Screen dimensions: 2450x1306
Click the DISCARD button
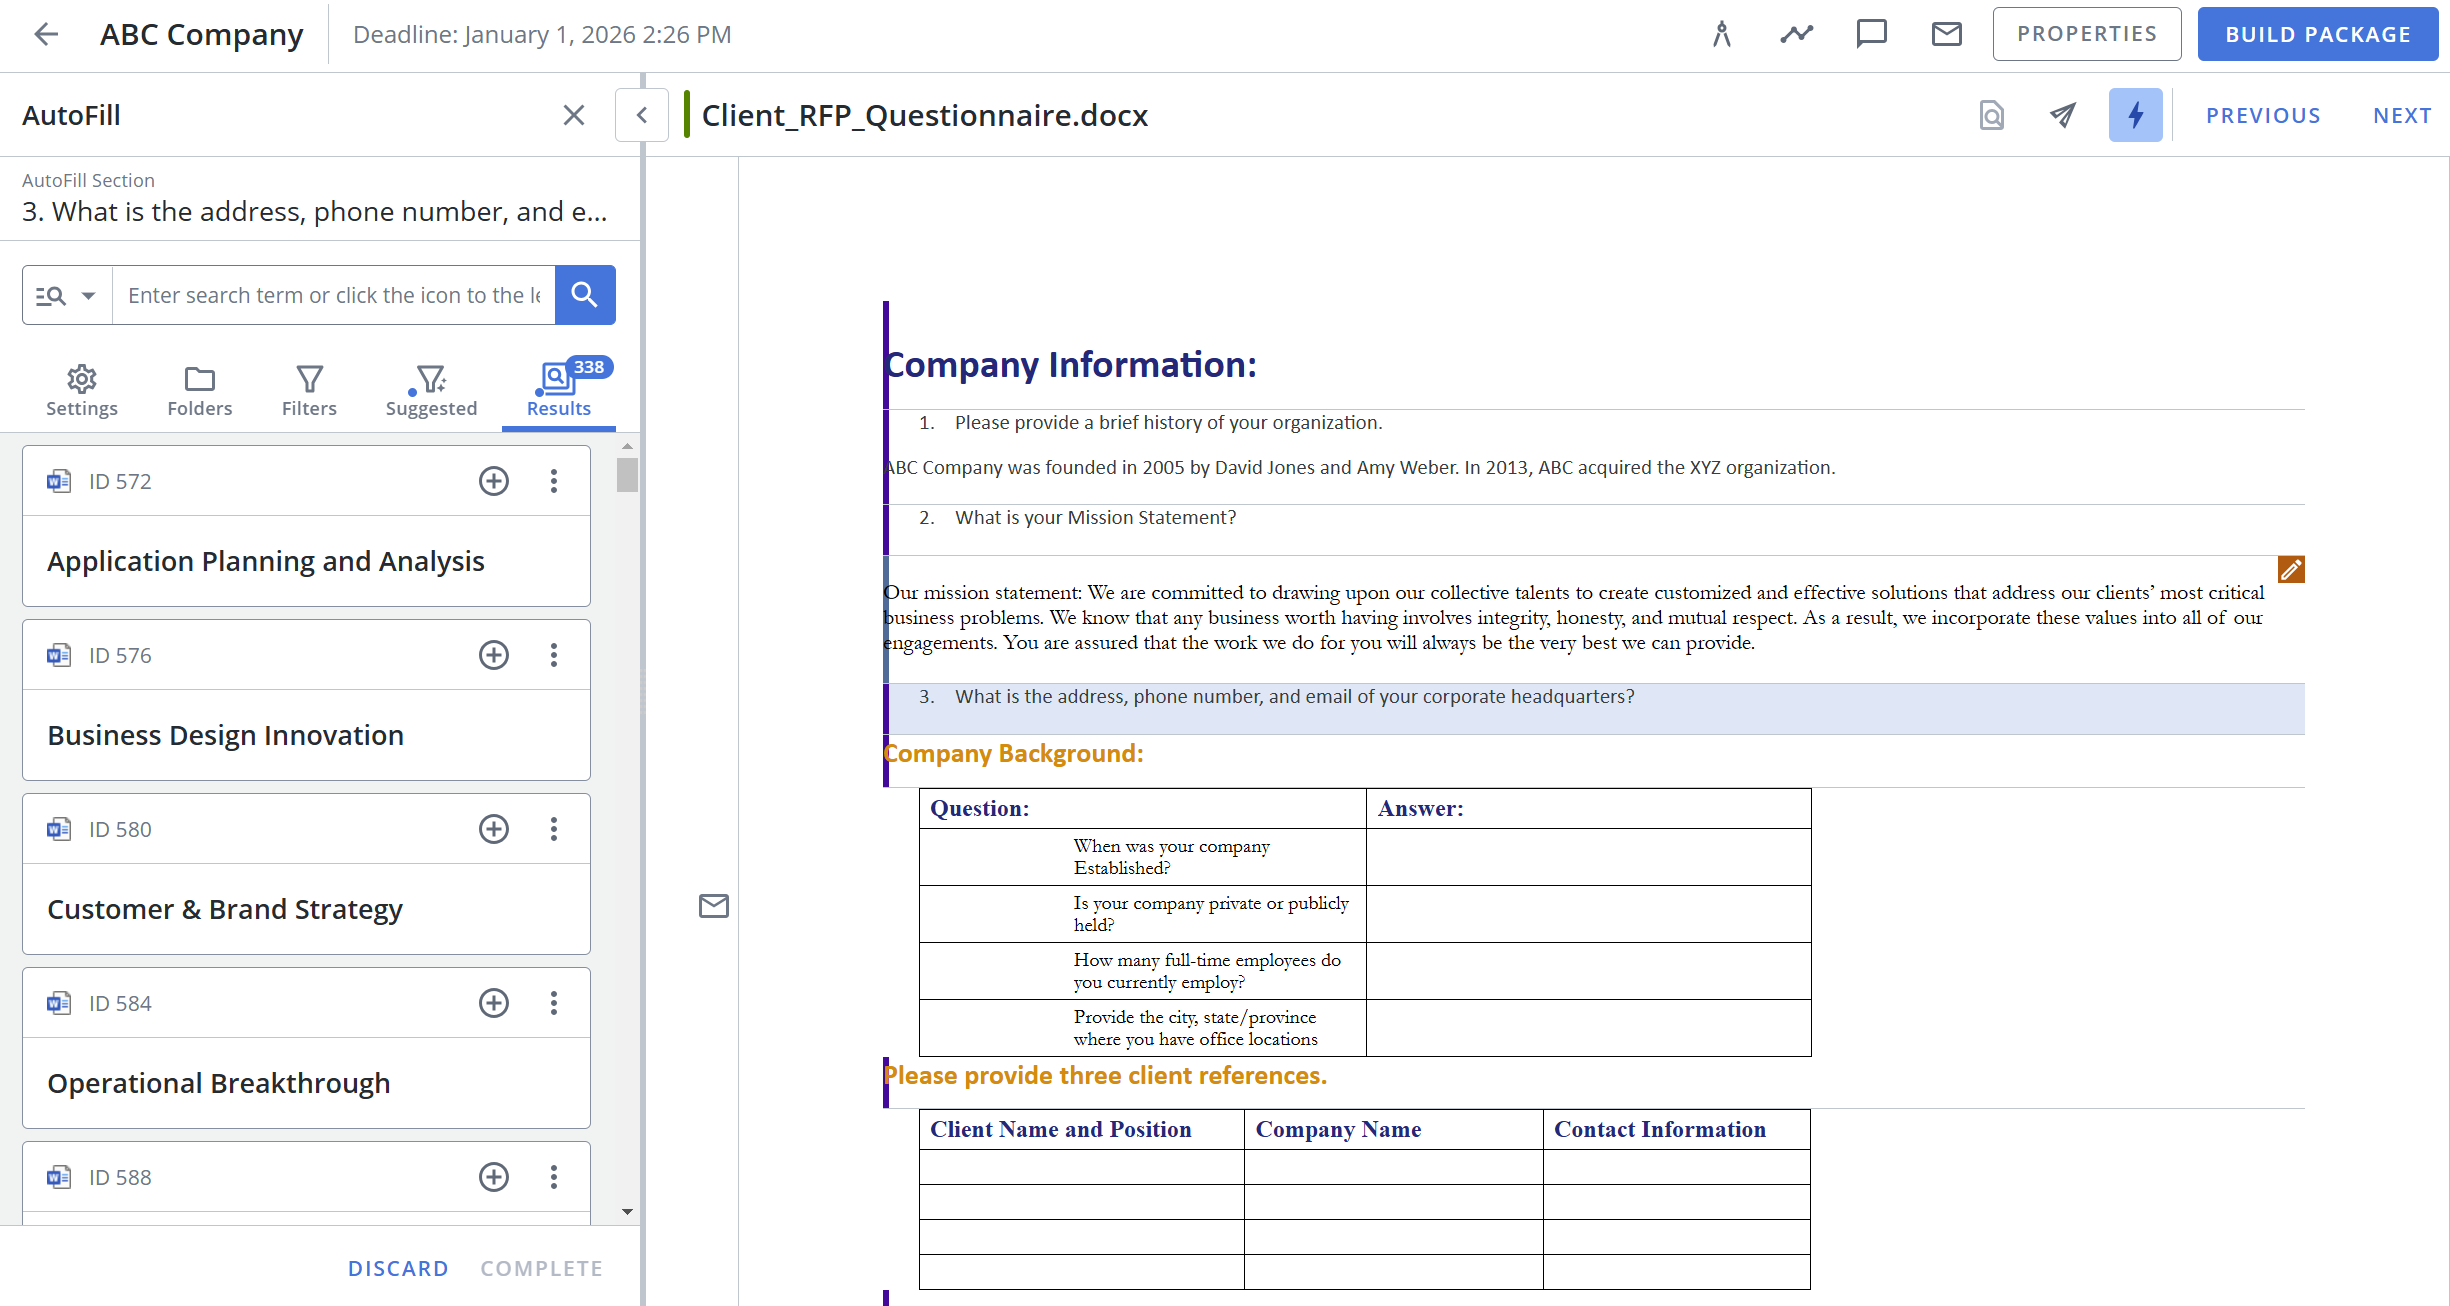tap(398, 1268)
